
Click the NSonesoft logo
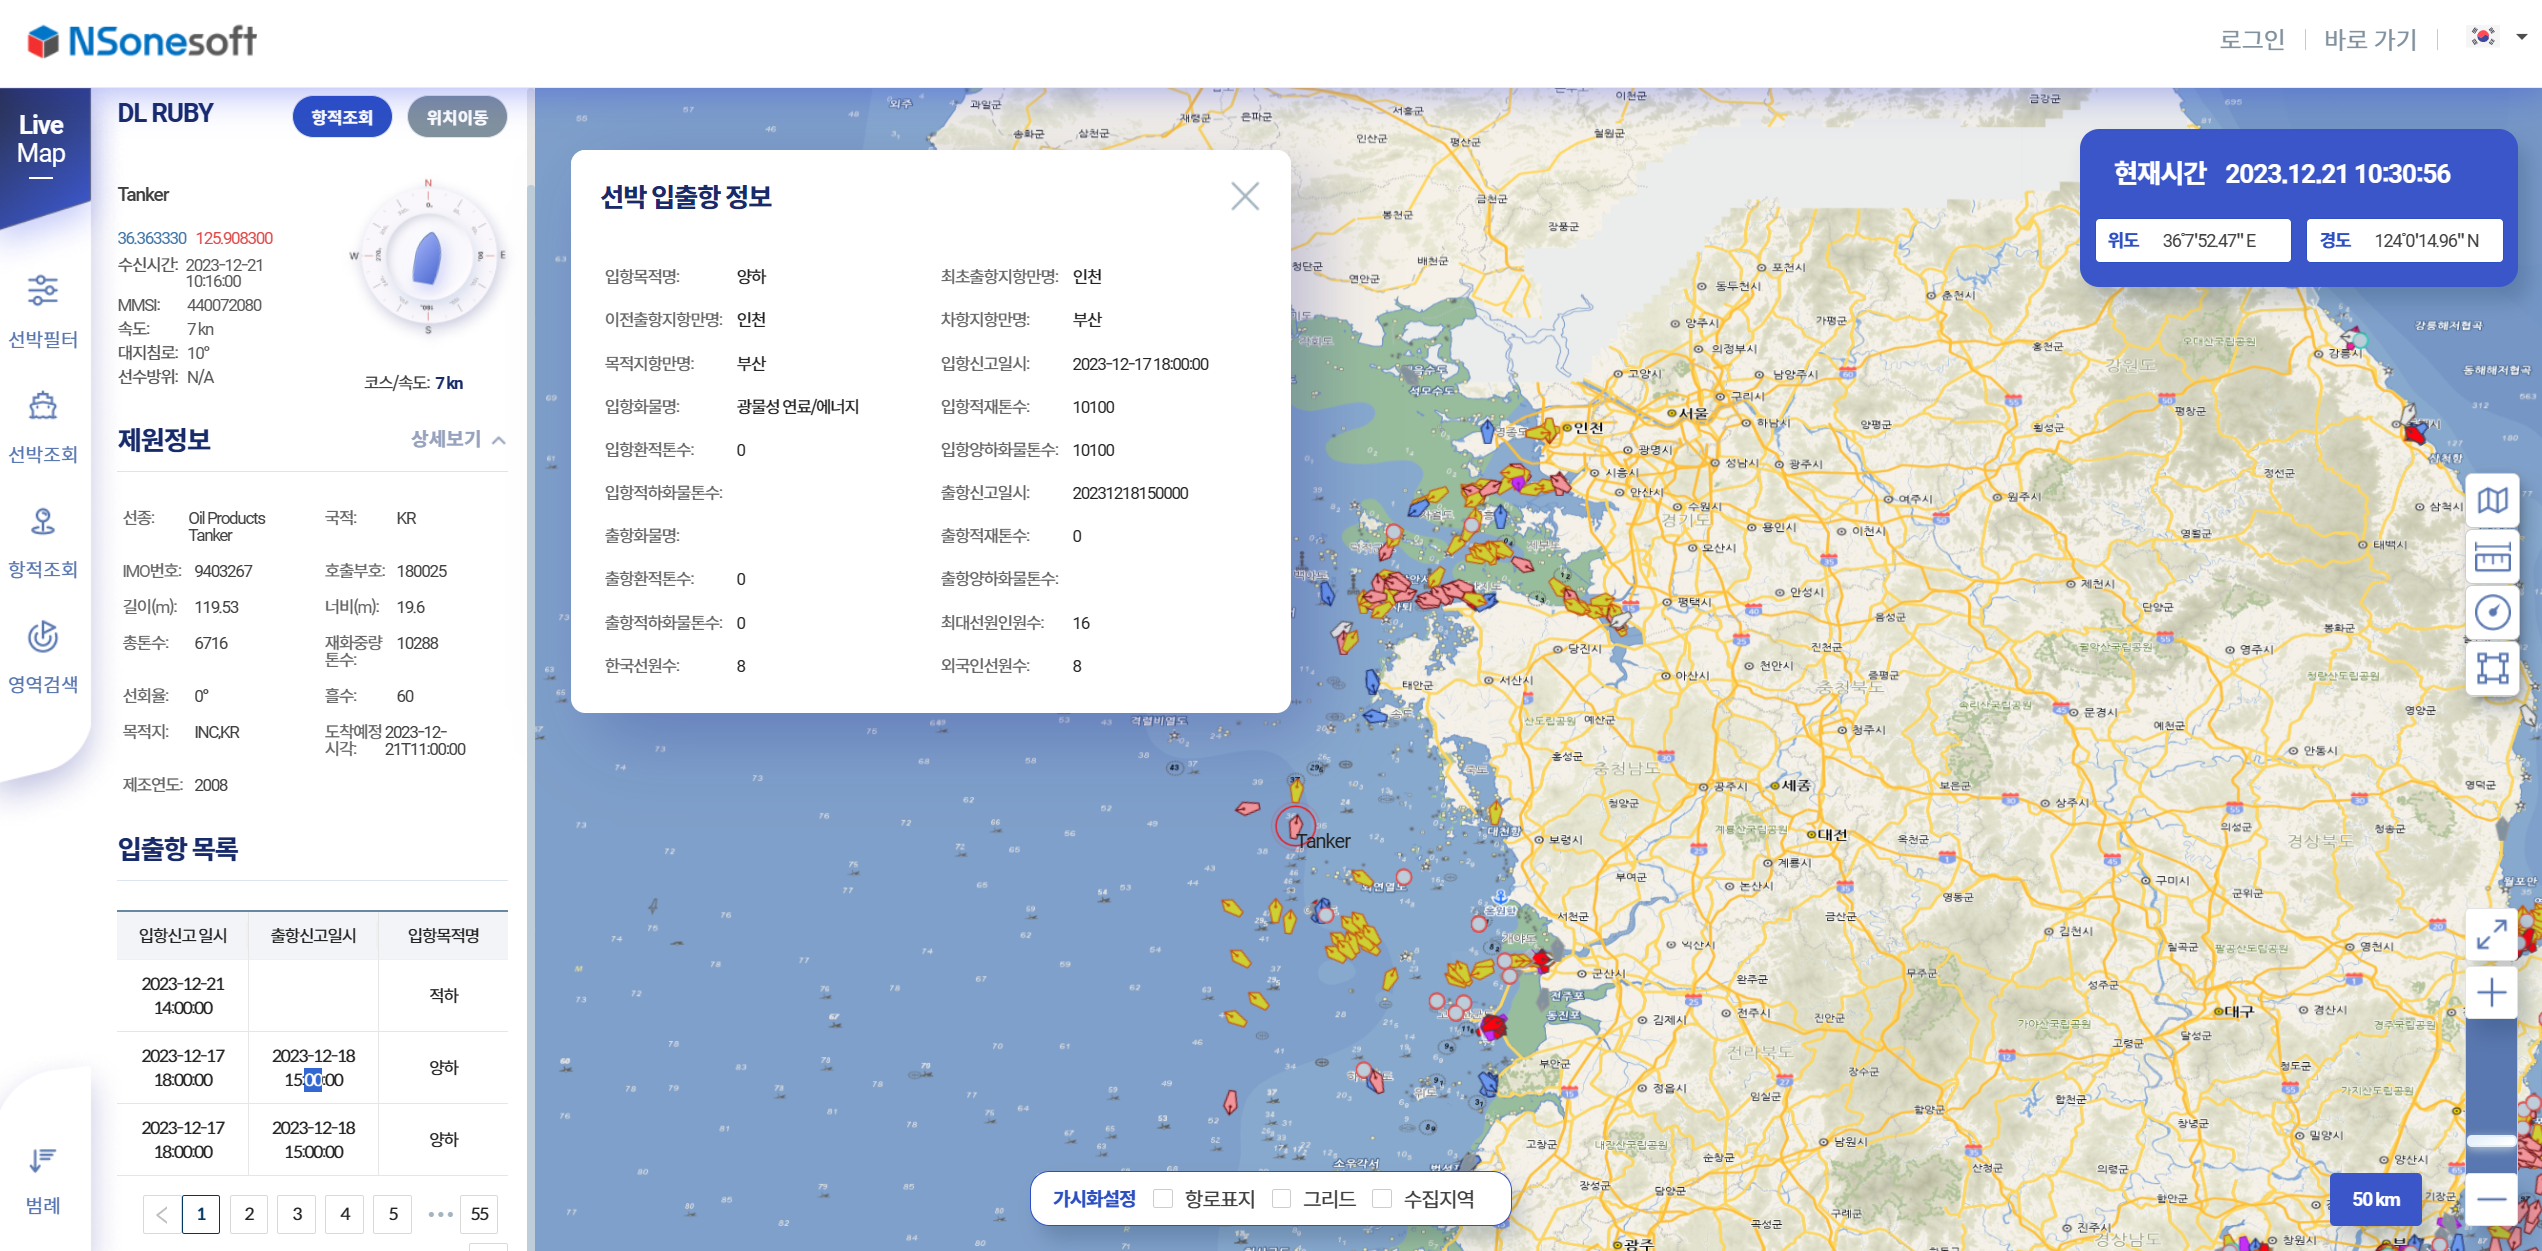[142, 41]
